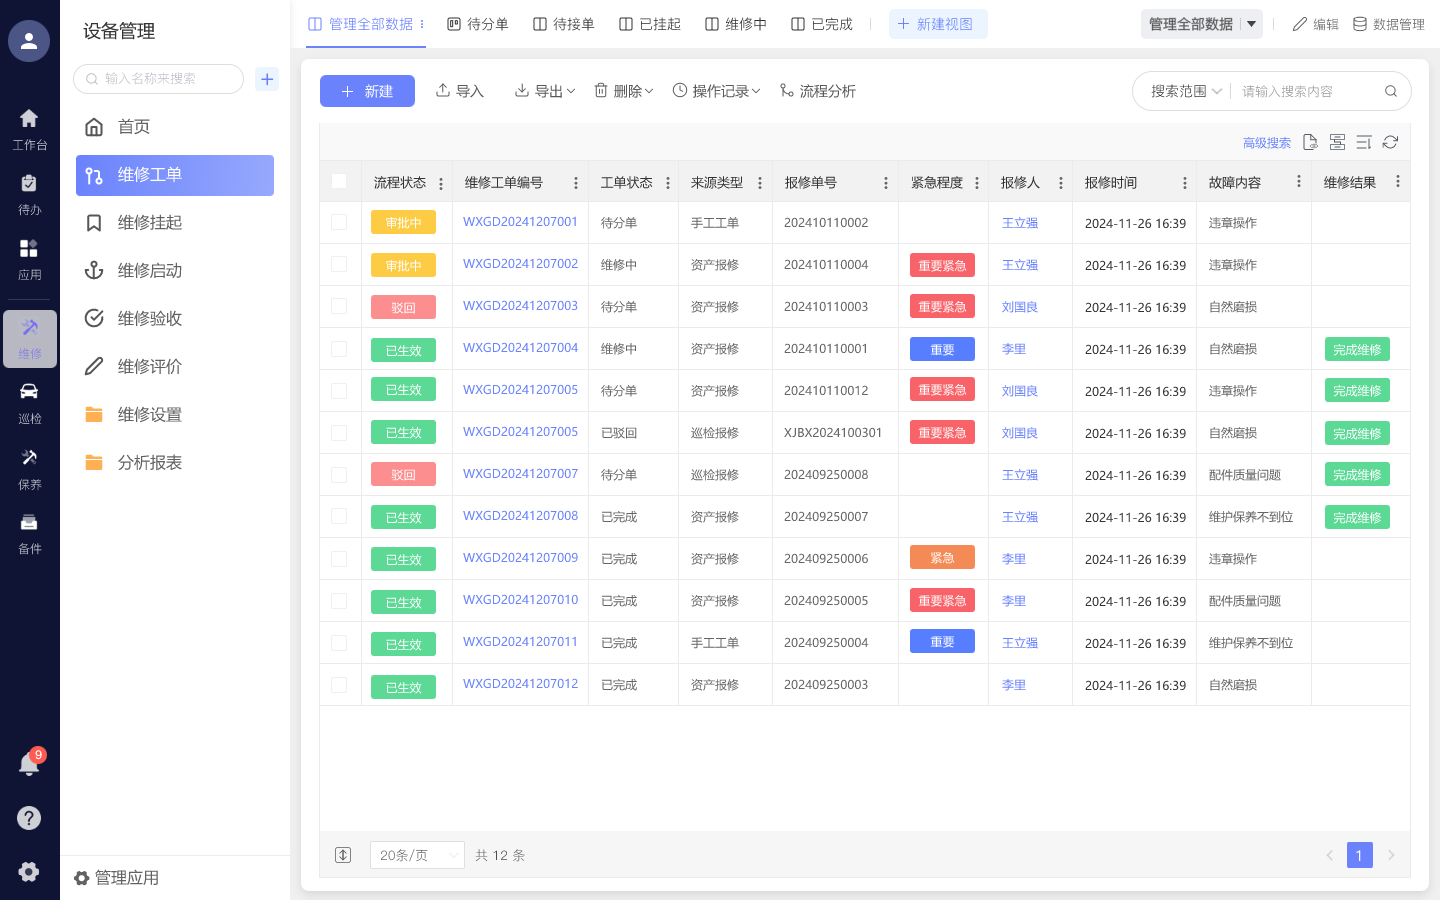Switch to the 待接单 tab
The height and width of the screenshot is (900, 1440).
coord(563,24)
